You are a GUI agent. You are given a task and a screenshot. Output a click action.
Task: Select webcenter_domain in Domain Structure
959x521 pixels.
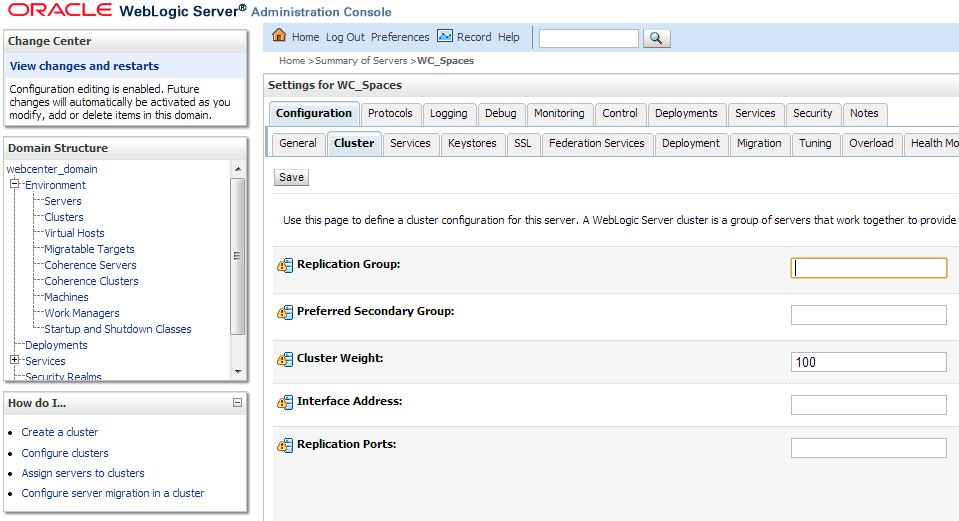52,169
